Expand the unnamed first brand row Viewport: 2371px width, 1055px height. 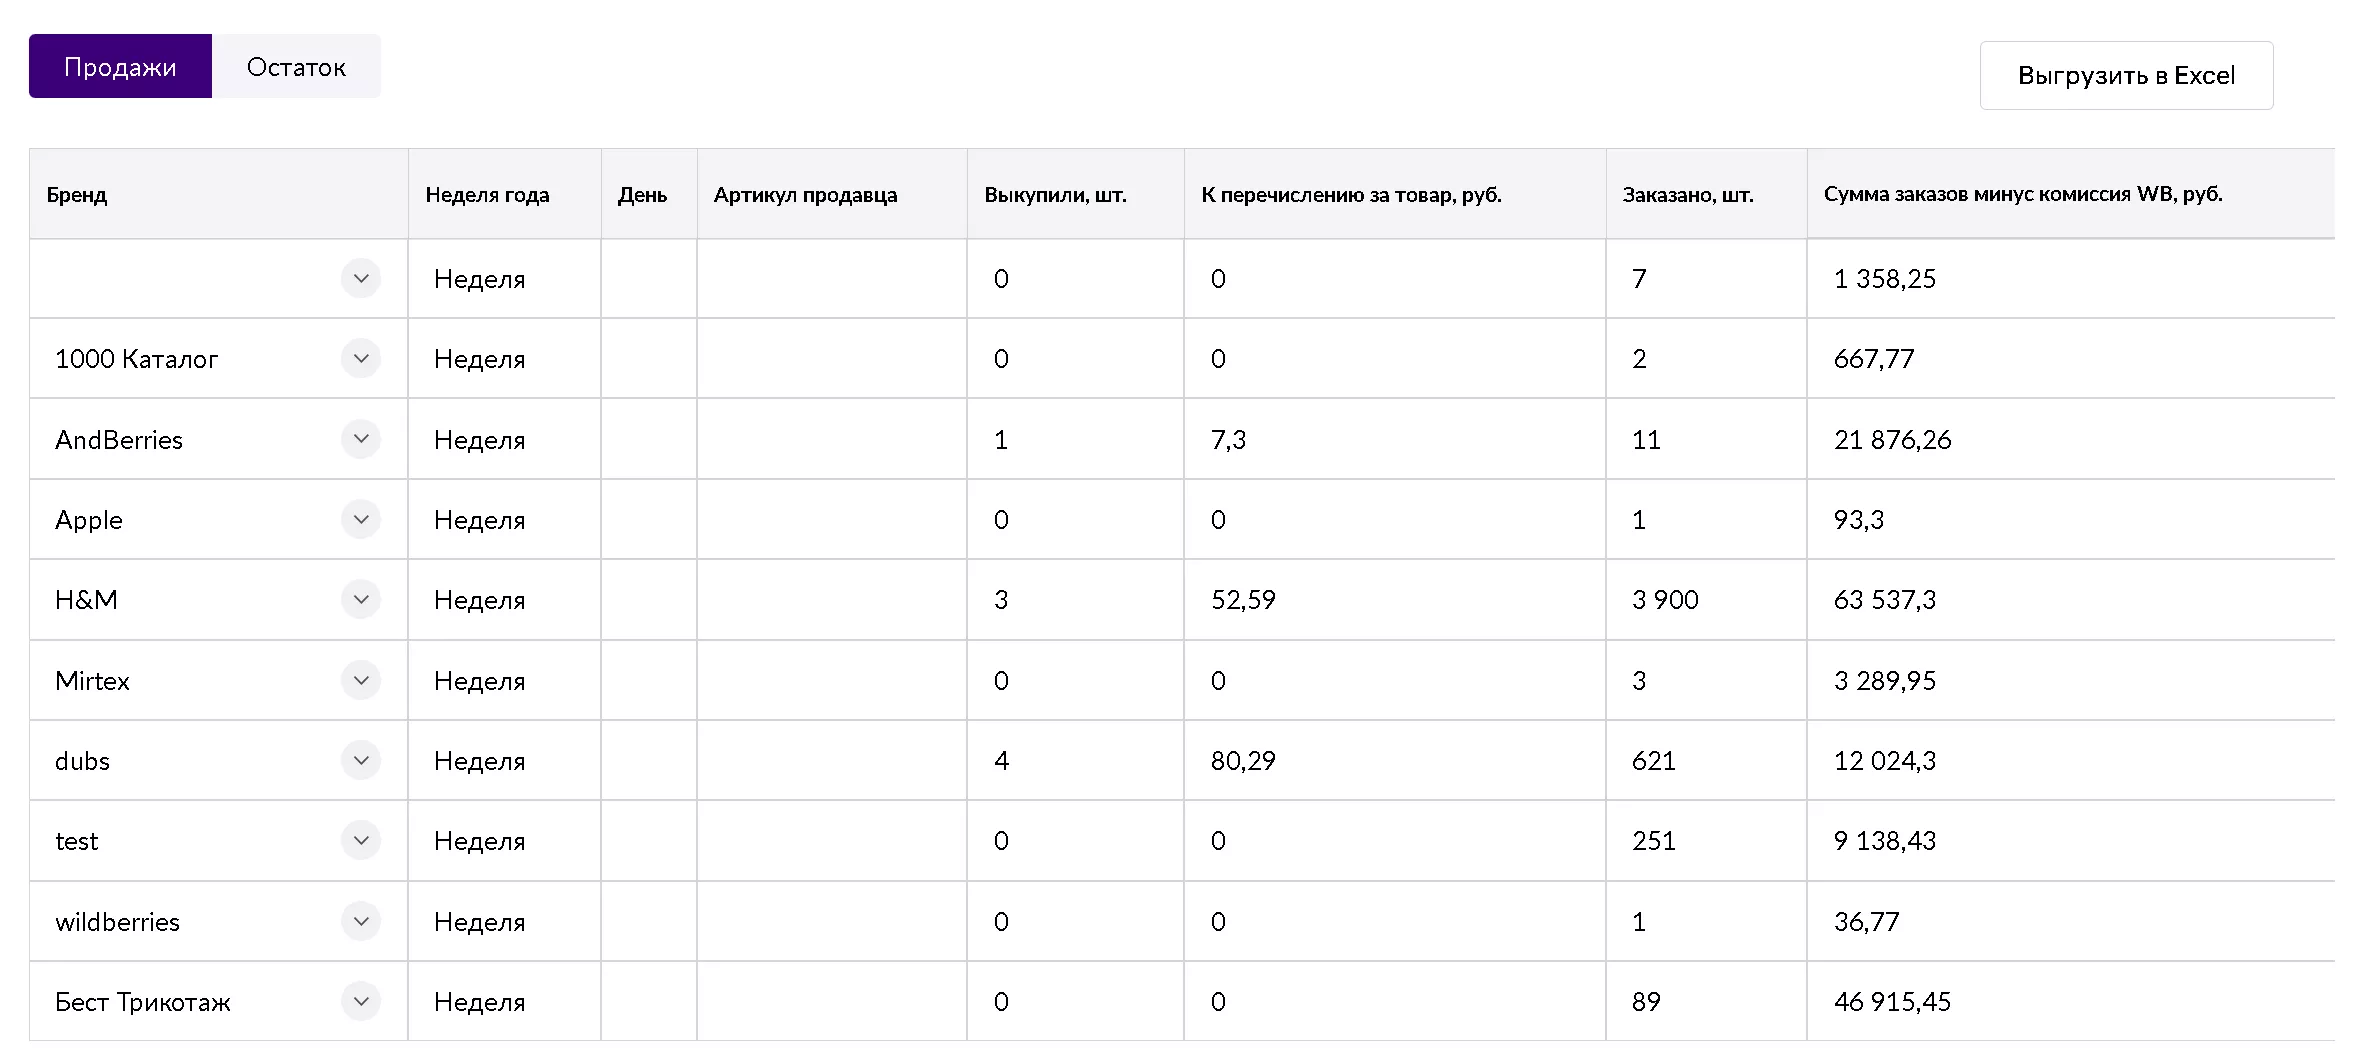[x=361, y=278]
